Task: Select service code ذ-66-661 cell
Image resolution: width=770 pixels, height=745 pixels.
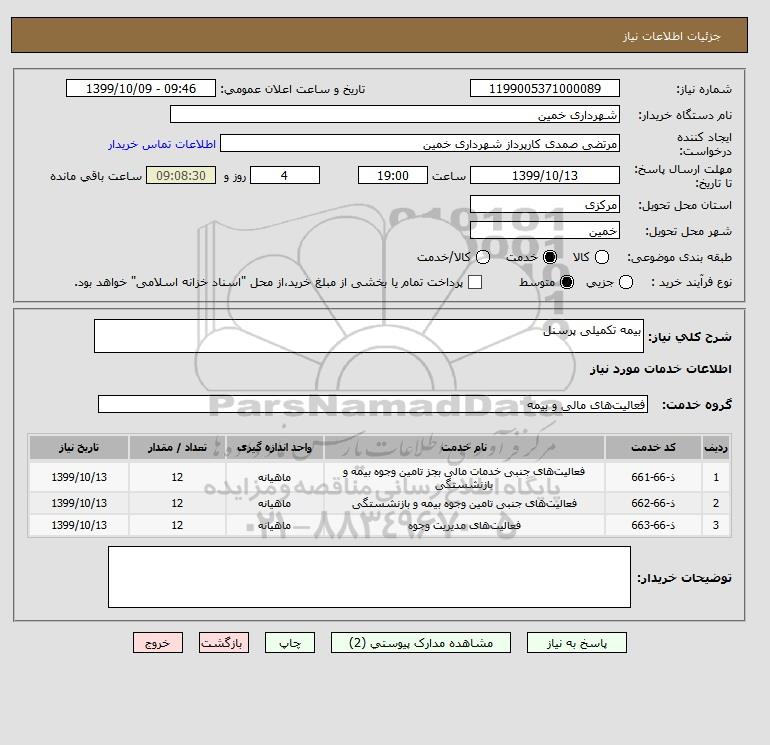Action: point(653,477)
